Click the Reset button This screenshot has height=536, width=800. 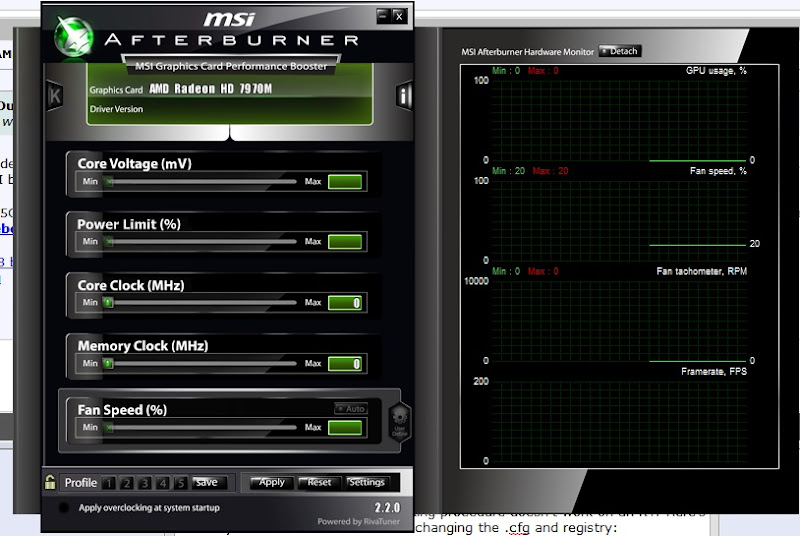pyautogui.click(x=319, y=482)
